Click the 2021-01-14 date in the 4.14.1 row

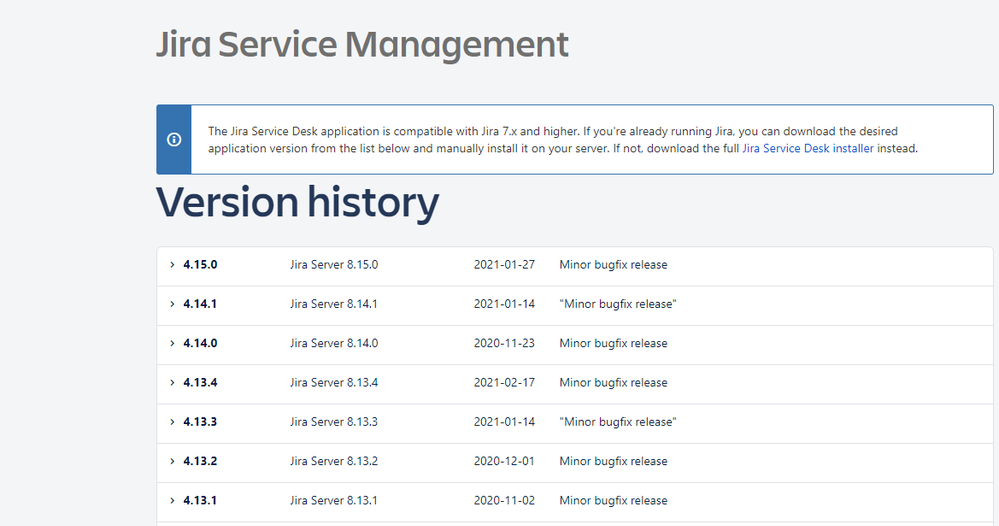(504, 304)
